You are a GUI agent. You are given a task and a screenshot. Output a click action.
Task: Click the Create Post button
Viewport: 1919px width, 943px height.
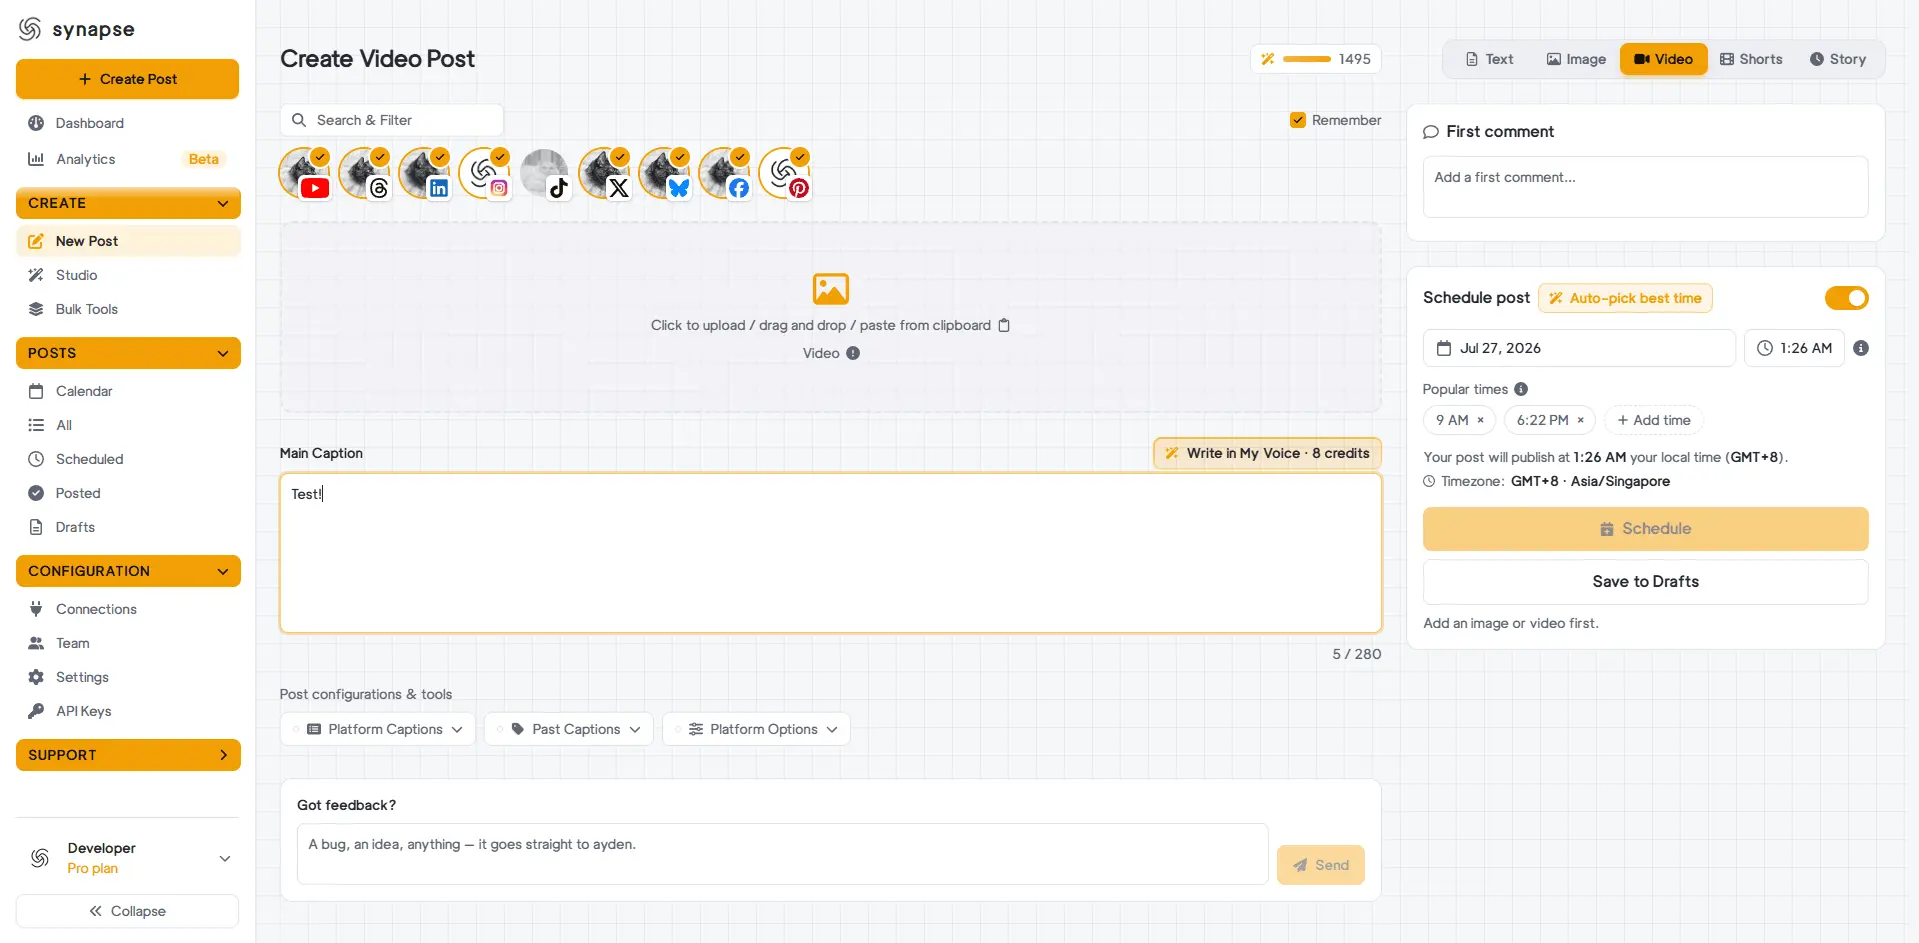tap(128, 79)
